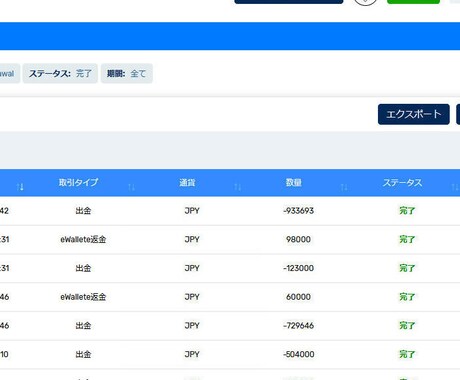Click 完了 status in the 98000 row

pos(407,239)
